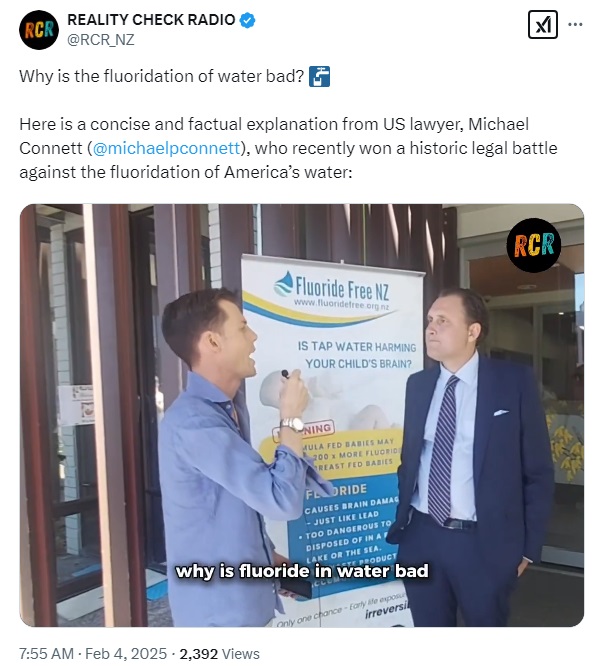Image resolution: width=600 pixels, height=666 pixels.
Task: Click the interviewer holding the microphone
Action: (236, 457)
